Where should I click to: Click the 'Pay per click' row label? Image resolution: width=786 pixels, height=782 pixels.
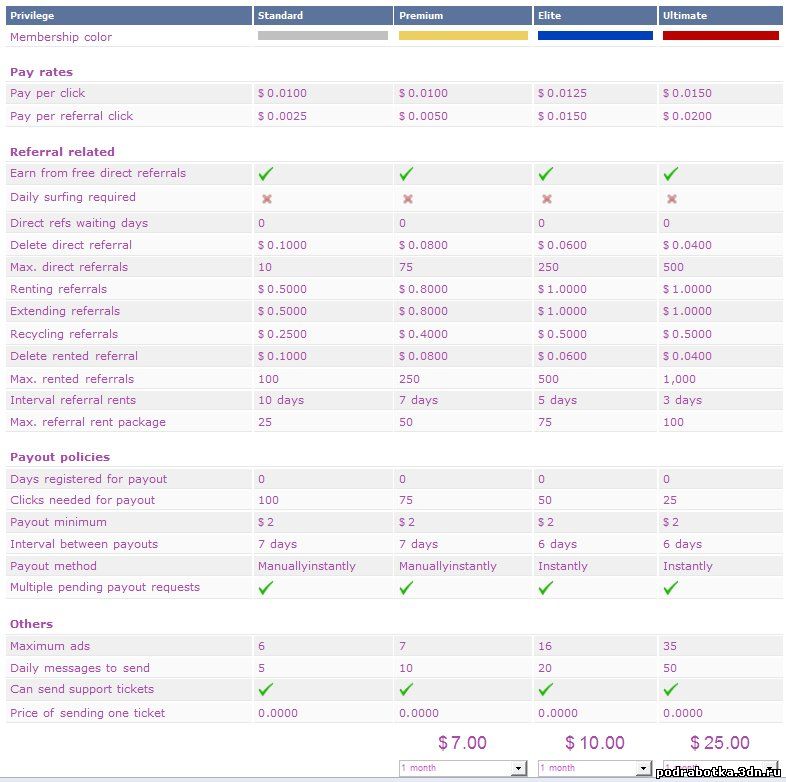click(48, 93)
